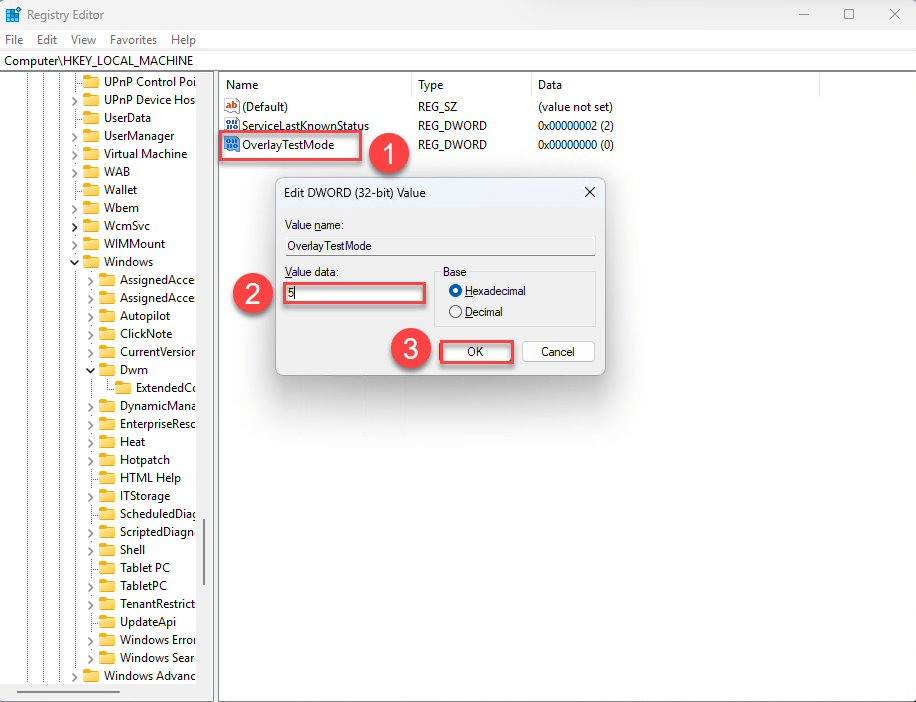This screenshot has height=702, width=916.
Task: Collapse the Windows tree node
Action: click(x=75, y=262)
